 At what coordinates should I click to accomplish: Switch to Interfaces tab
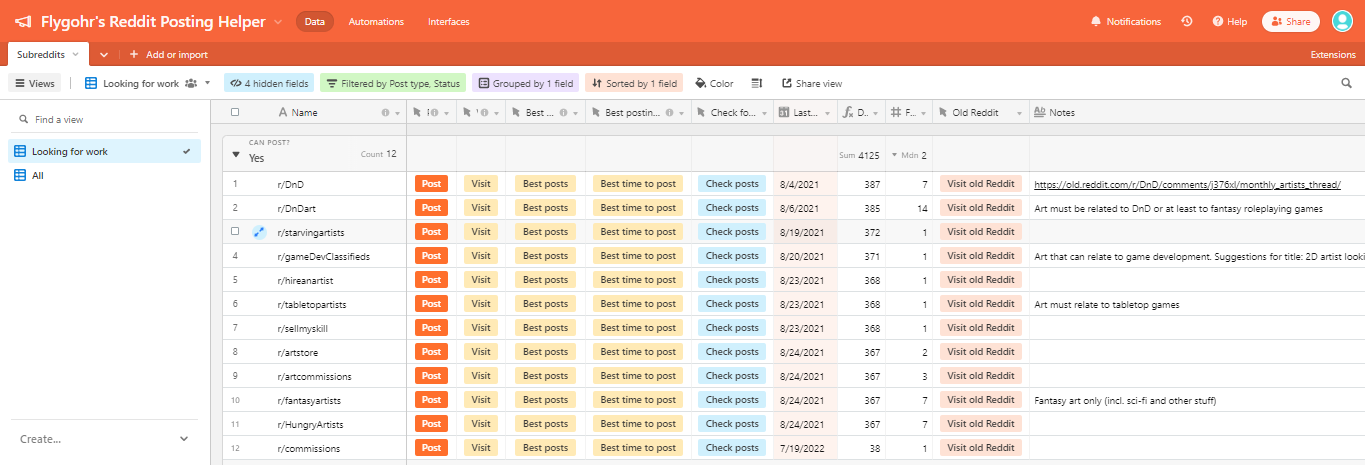click(x=449, y=21)
